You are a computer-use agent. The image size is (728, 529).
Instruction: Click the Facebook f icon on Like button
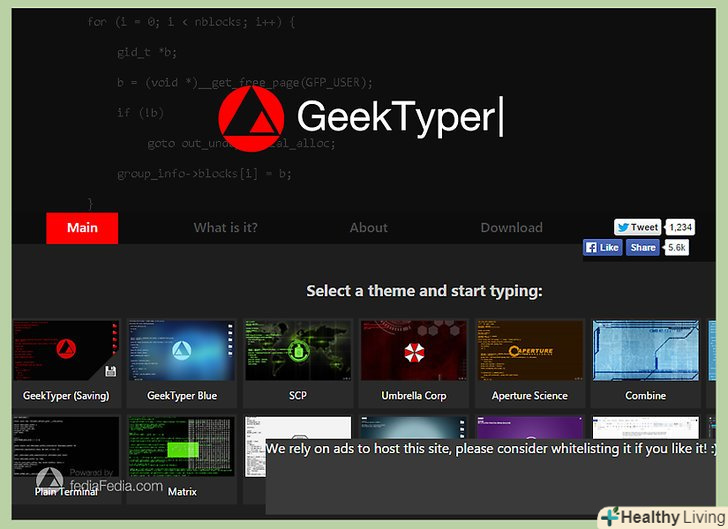coord(591,248)
